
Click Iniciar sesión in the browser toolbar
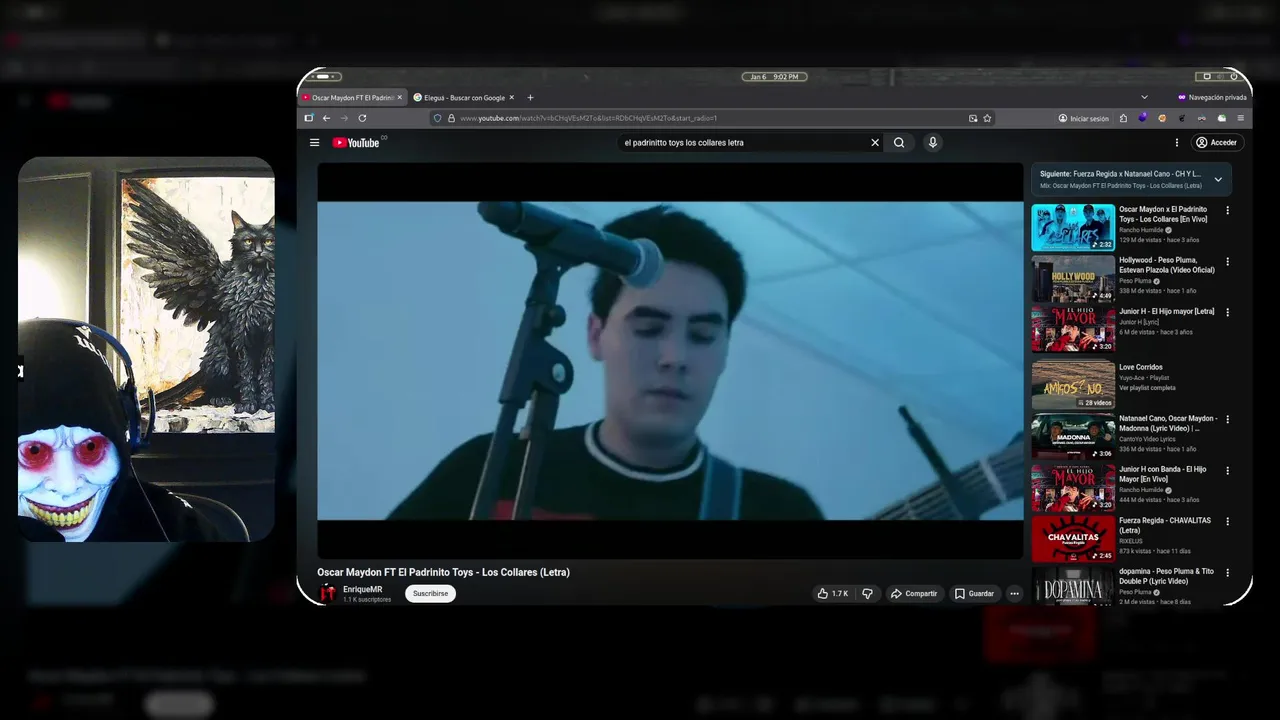tap(1084, 118)
